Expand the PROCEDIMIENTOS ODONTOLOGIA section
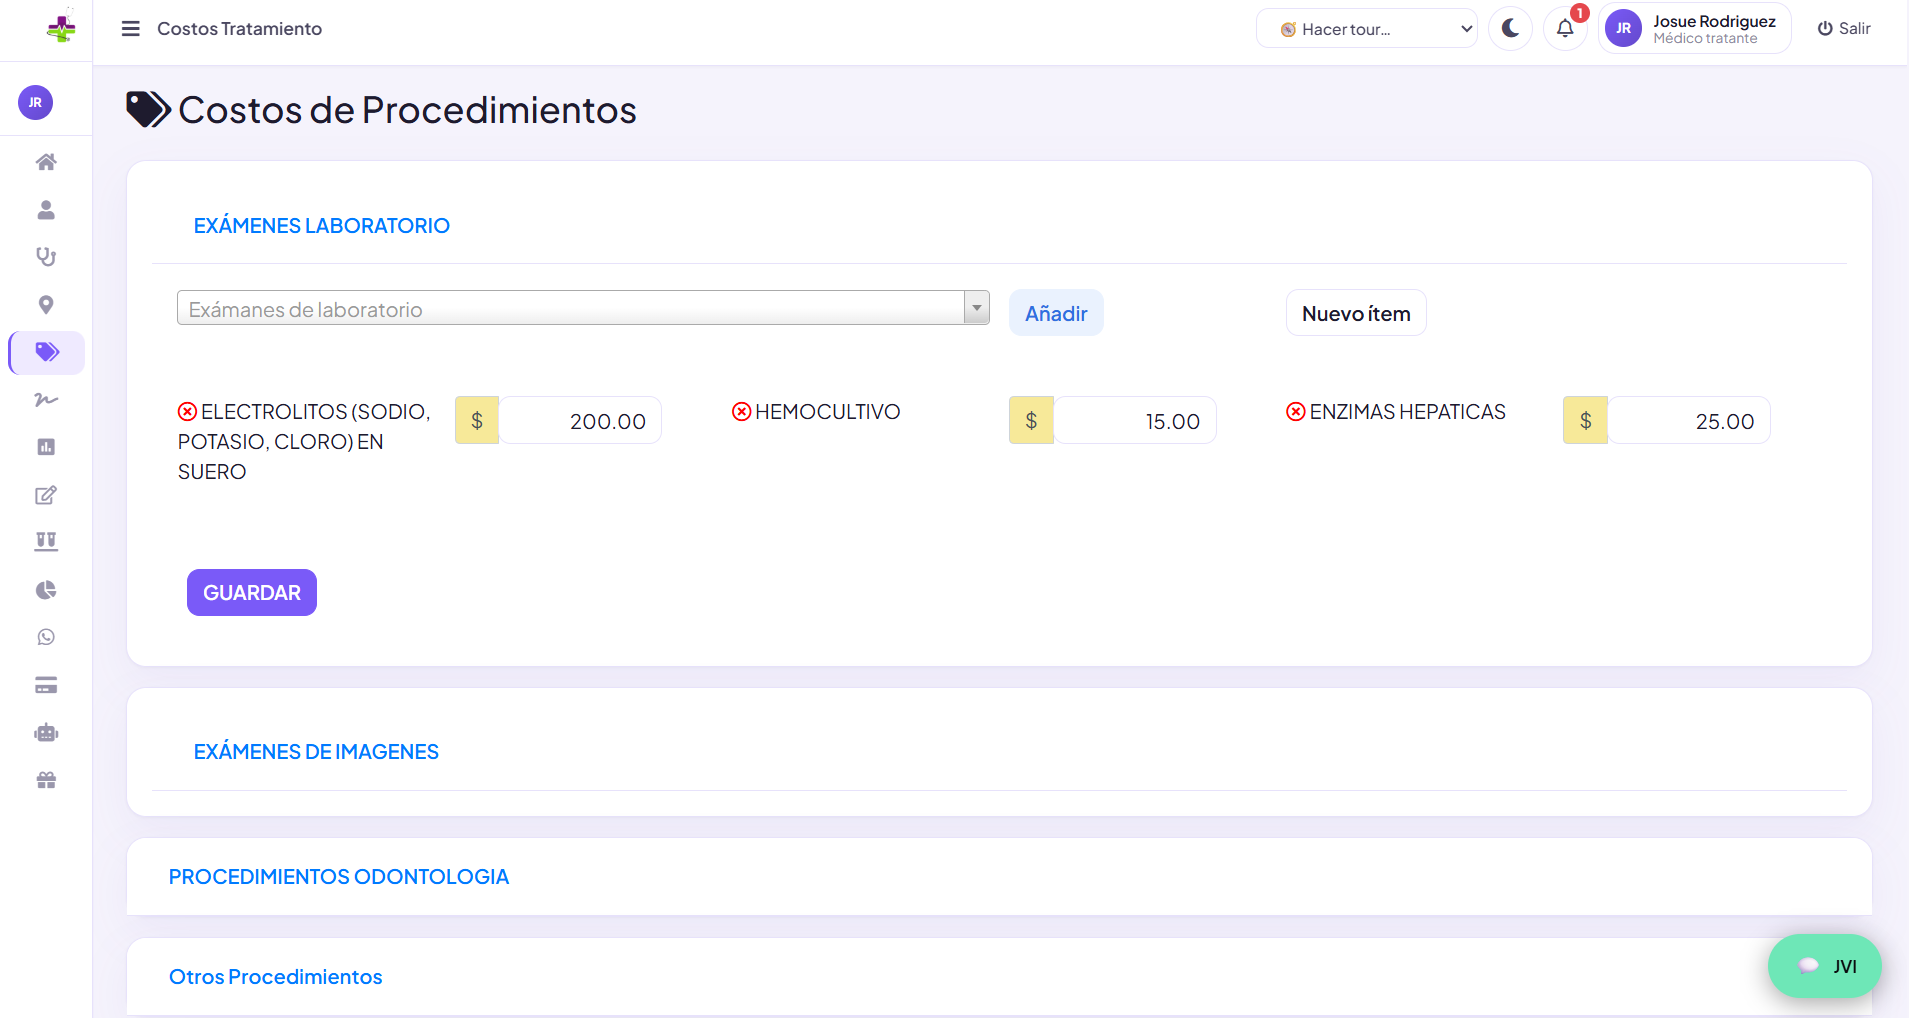 (339, 877)
